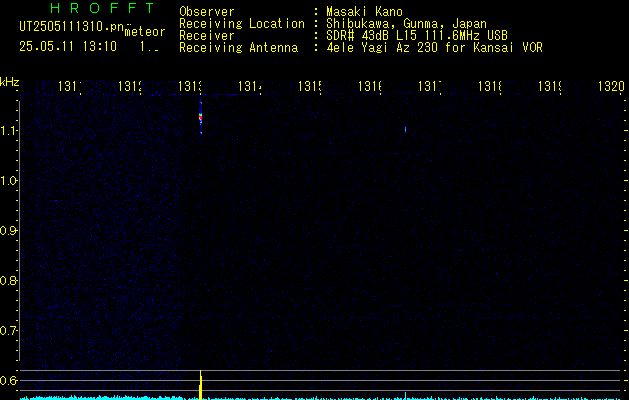This screenshot has width=629, height=400.
Task: Click the 1.1 kHz frequency label
Action: pyautogui.click(x=8, y=130)
